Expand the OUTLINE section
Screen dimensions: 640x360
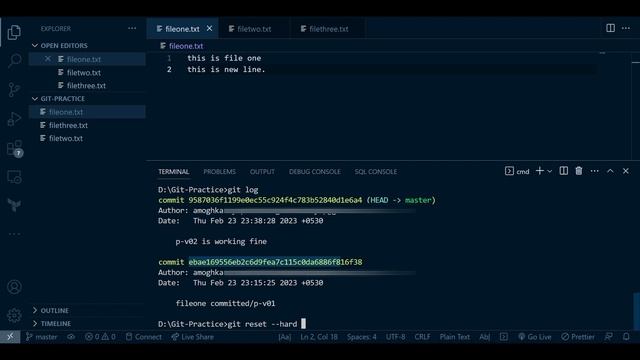click(88, 311)
